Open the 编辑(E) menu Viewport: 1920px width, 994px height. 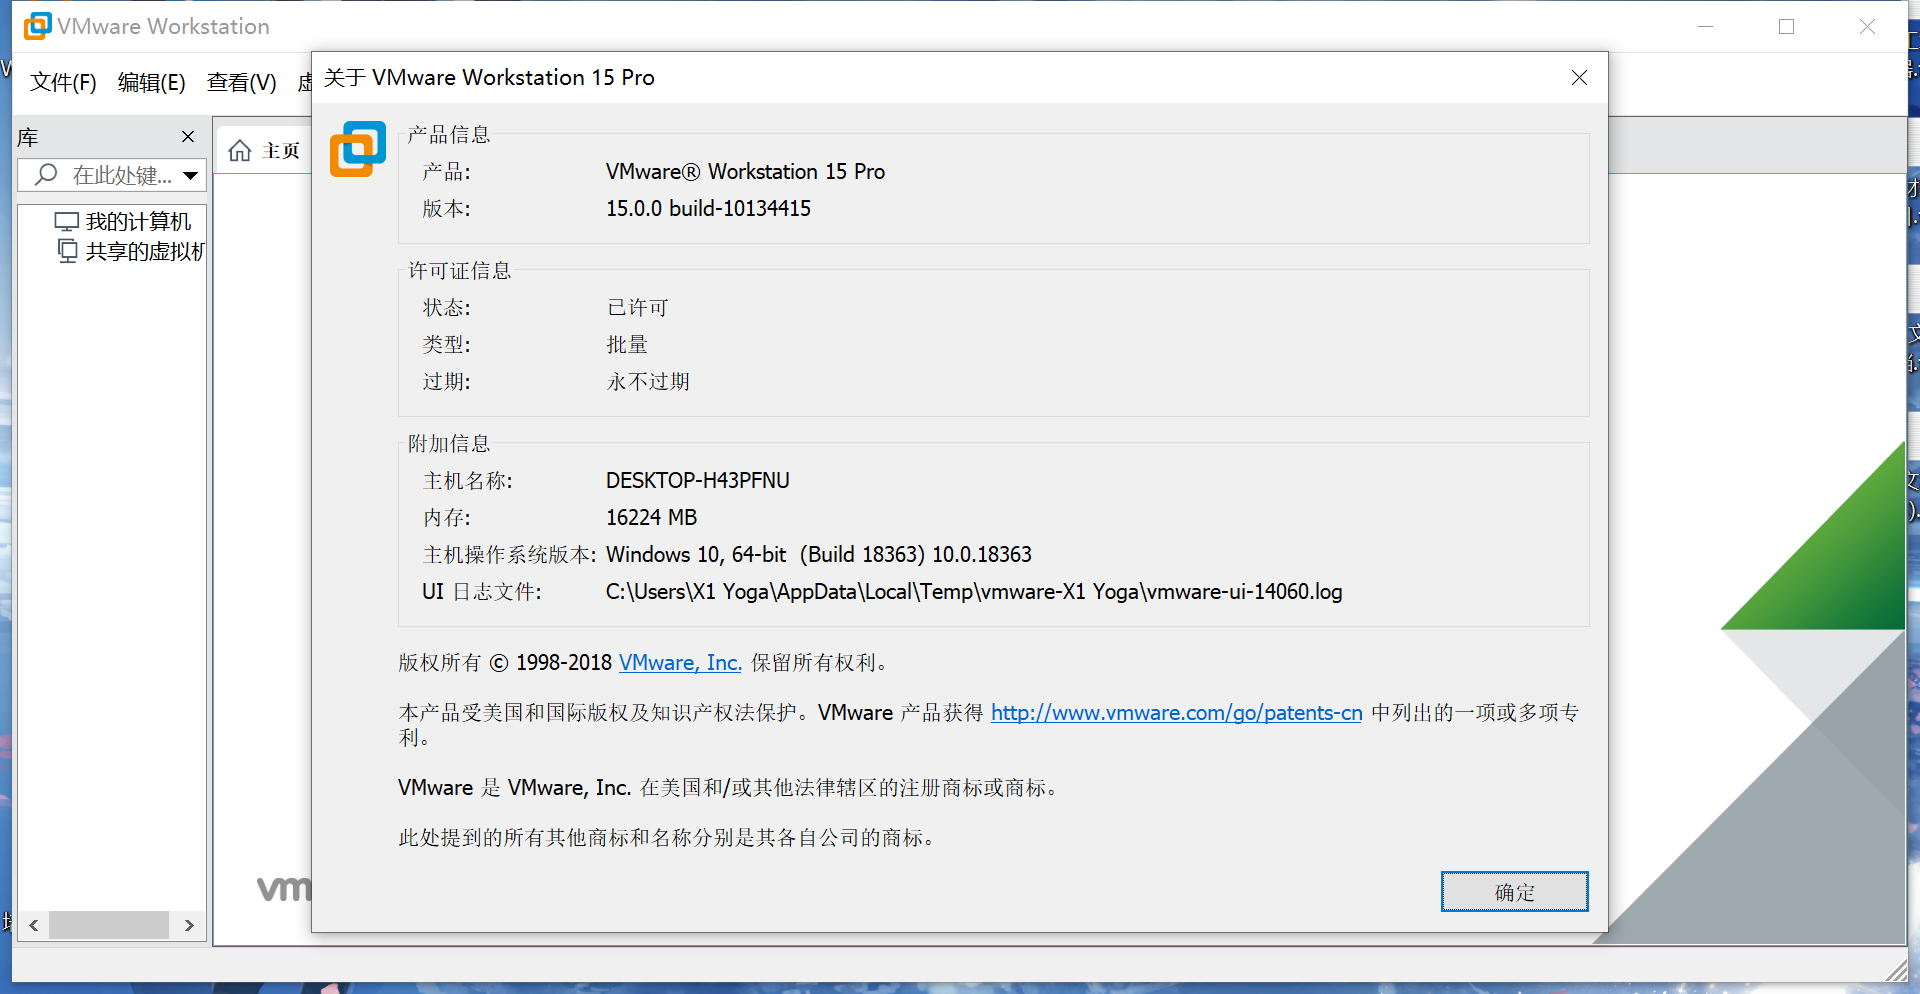pos(152,82)
